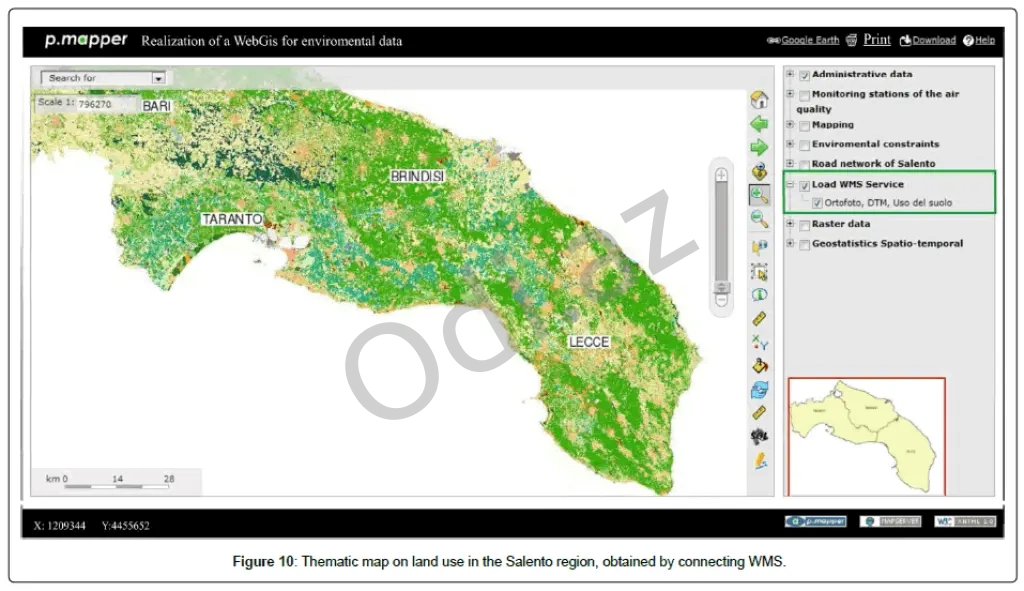
Task: Expand the Mapping layer group
Action: (x=790, y=125)
